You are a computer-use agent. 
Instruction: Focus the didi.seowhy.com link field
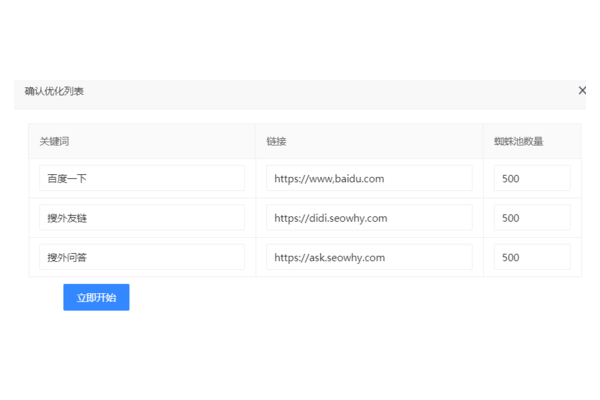pyautogui.click(x=369, y=218)
